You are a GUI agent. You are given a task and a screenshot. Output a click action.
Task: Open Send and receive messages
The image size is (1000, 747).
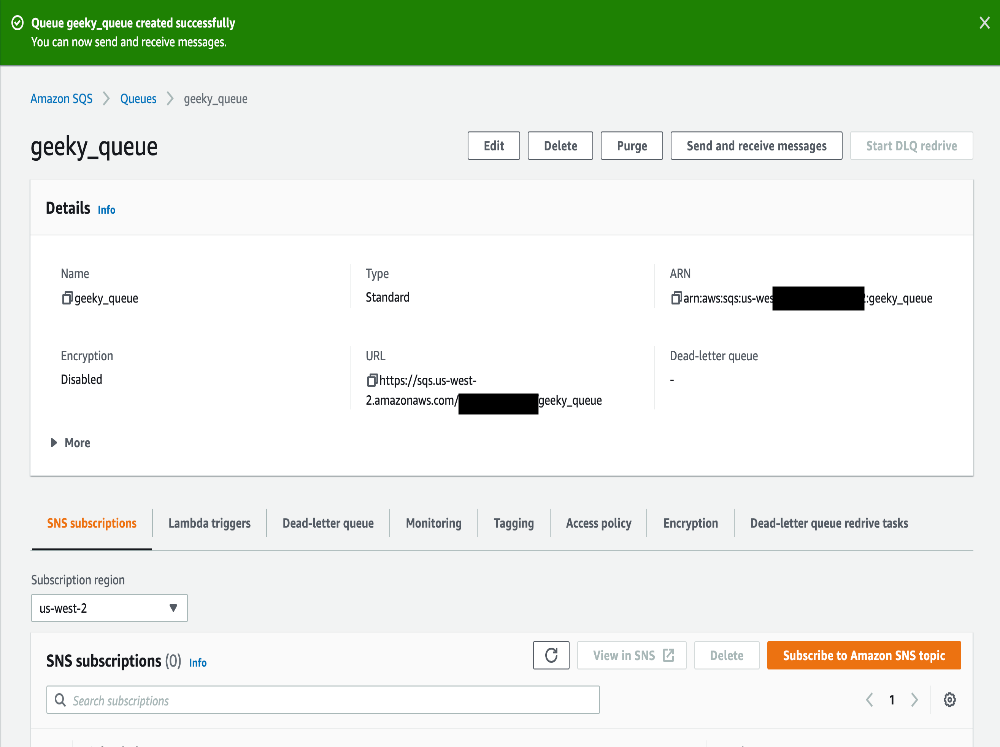[x=756, y=145]
